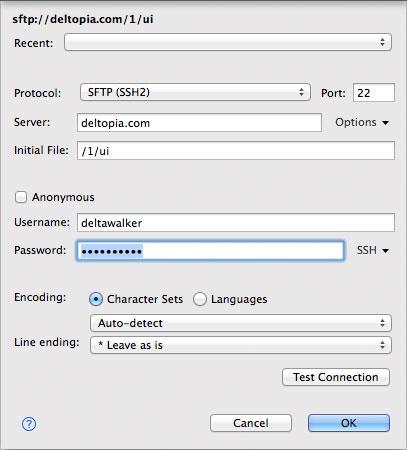
Task: Click the Server field with deltopia.com
Action: pyautogui.click(x=199, y=123)
